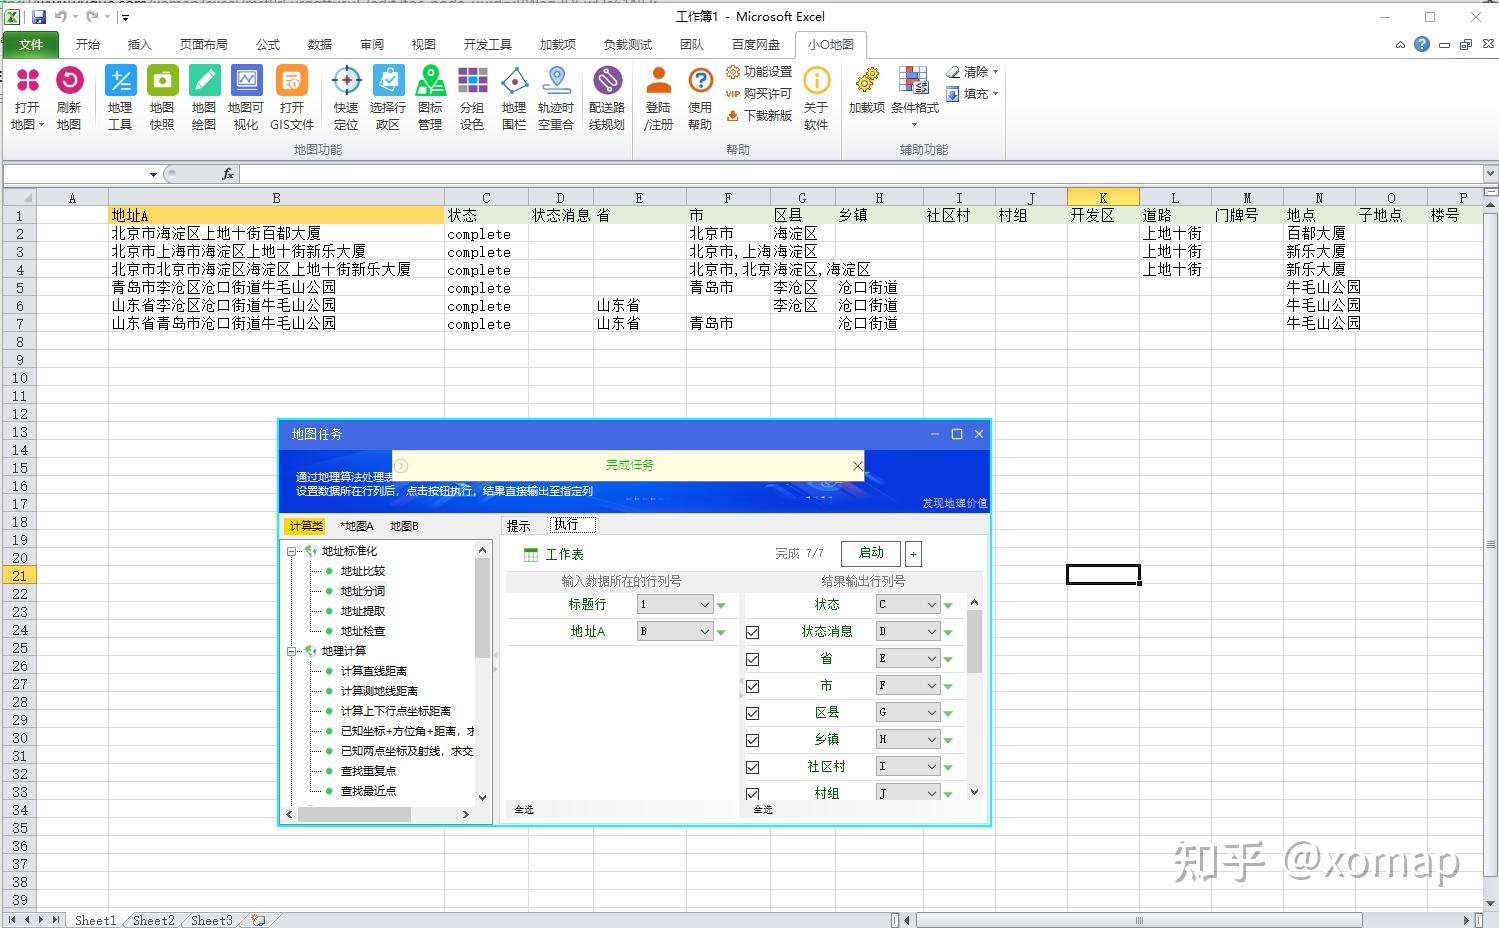Open 功能设置 settings
The image size is (1499, 928).
(x=759, y=72)
